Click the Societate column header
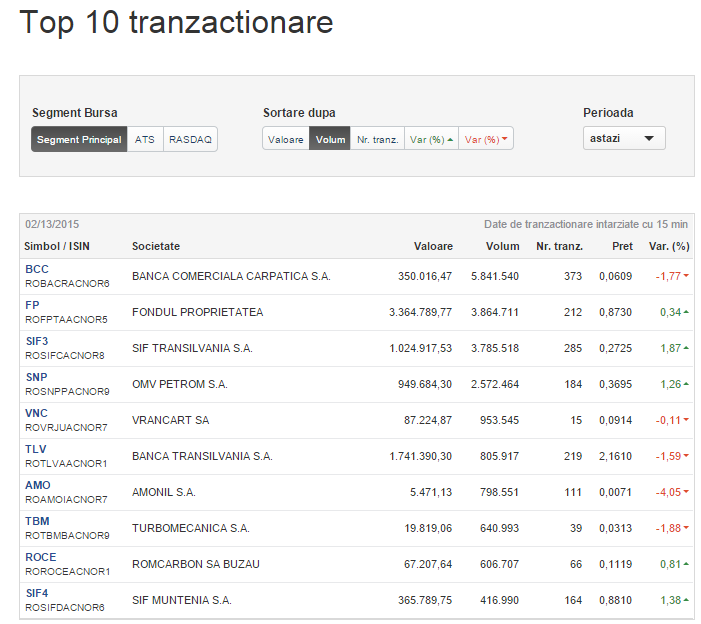701x624 pixels. click(x=156, y=246)
